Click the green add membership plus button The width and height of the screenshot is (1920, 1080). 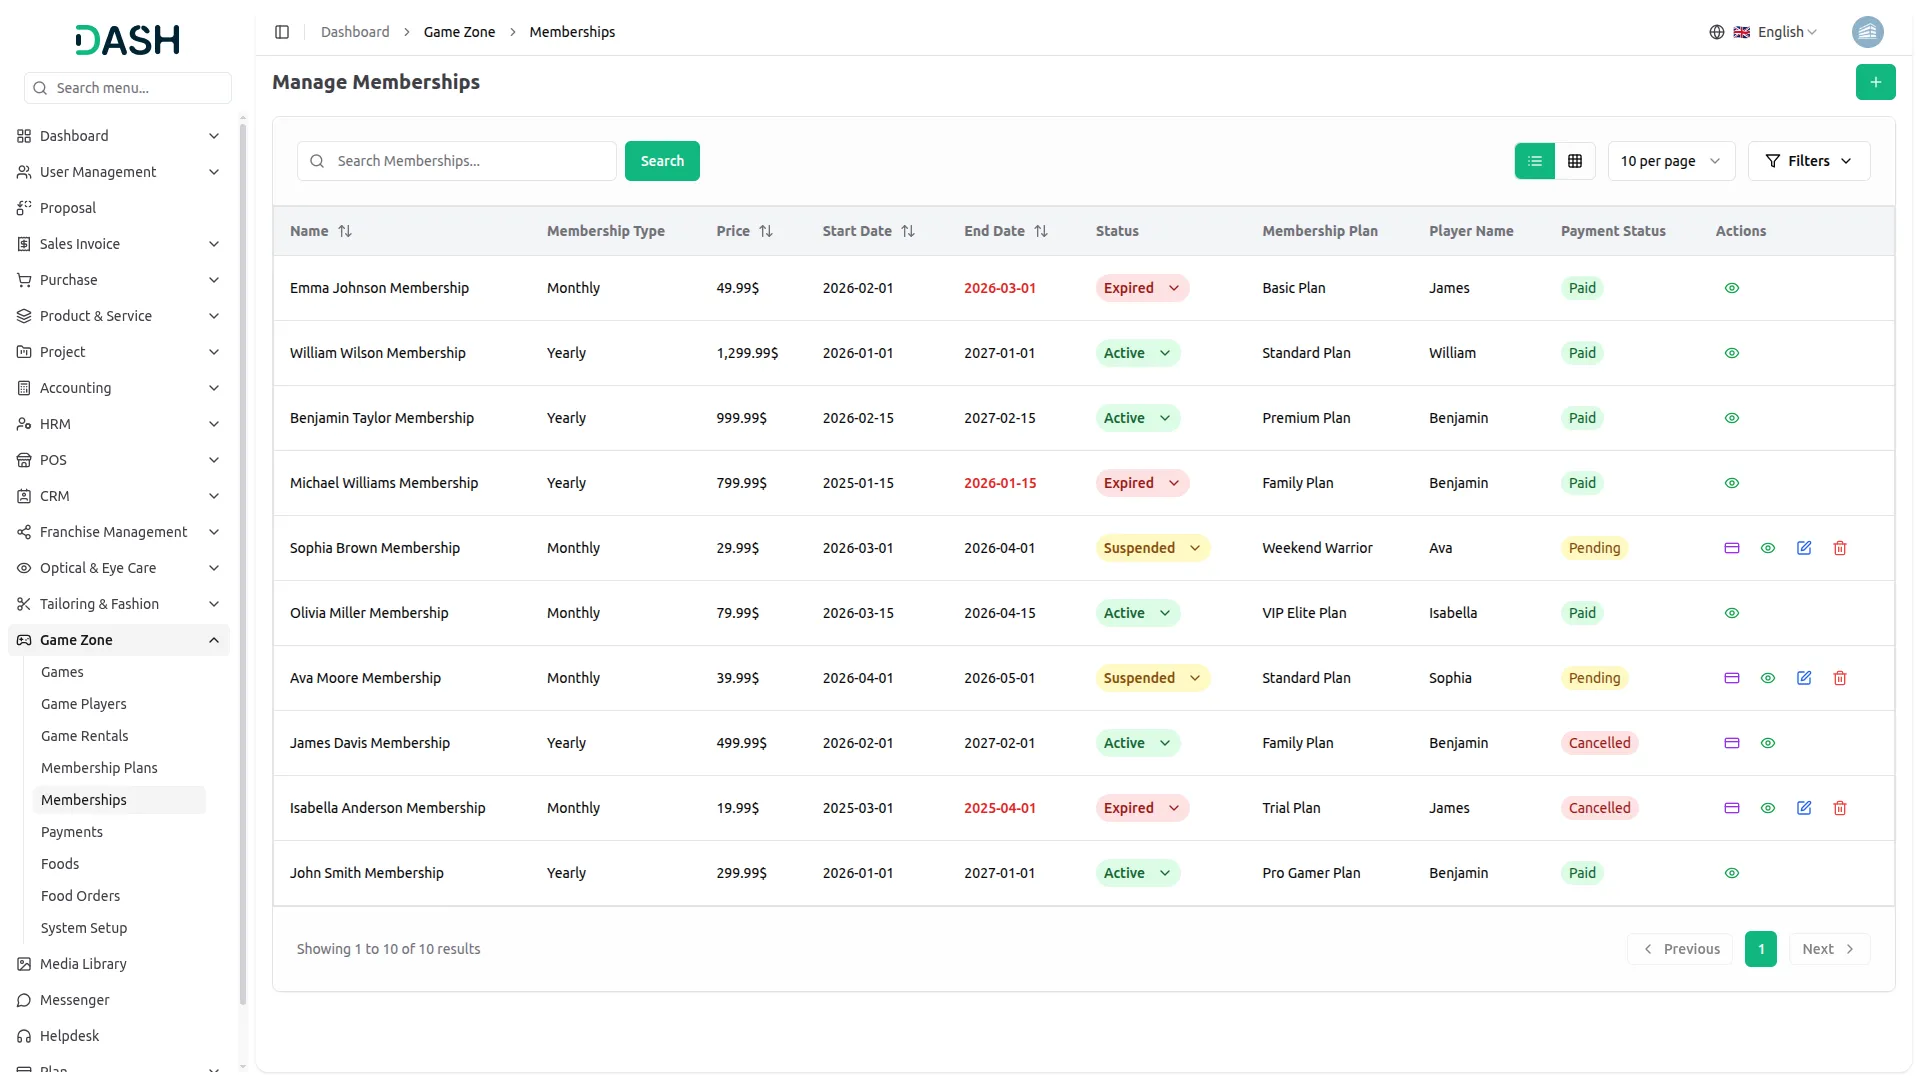click(x=1875, y=82)
